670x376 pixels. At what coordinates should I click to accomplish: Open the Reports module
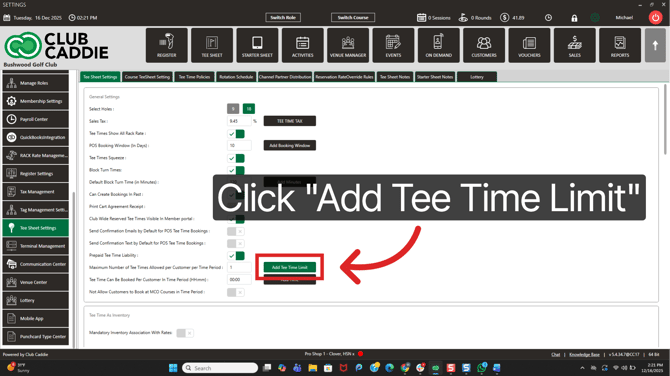point(620,45)
